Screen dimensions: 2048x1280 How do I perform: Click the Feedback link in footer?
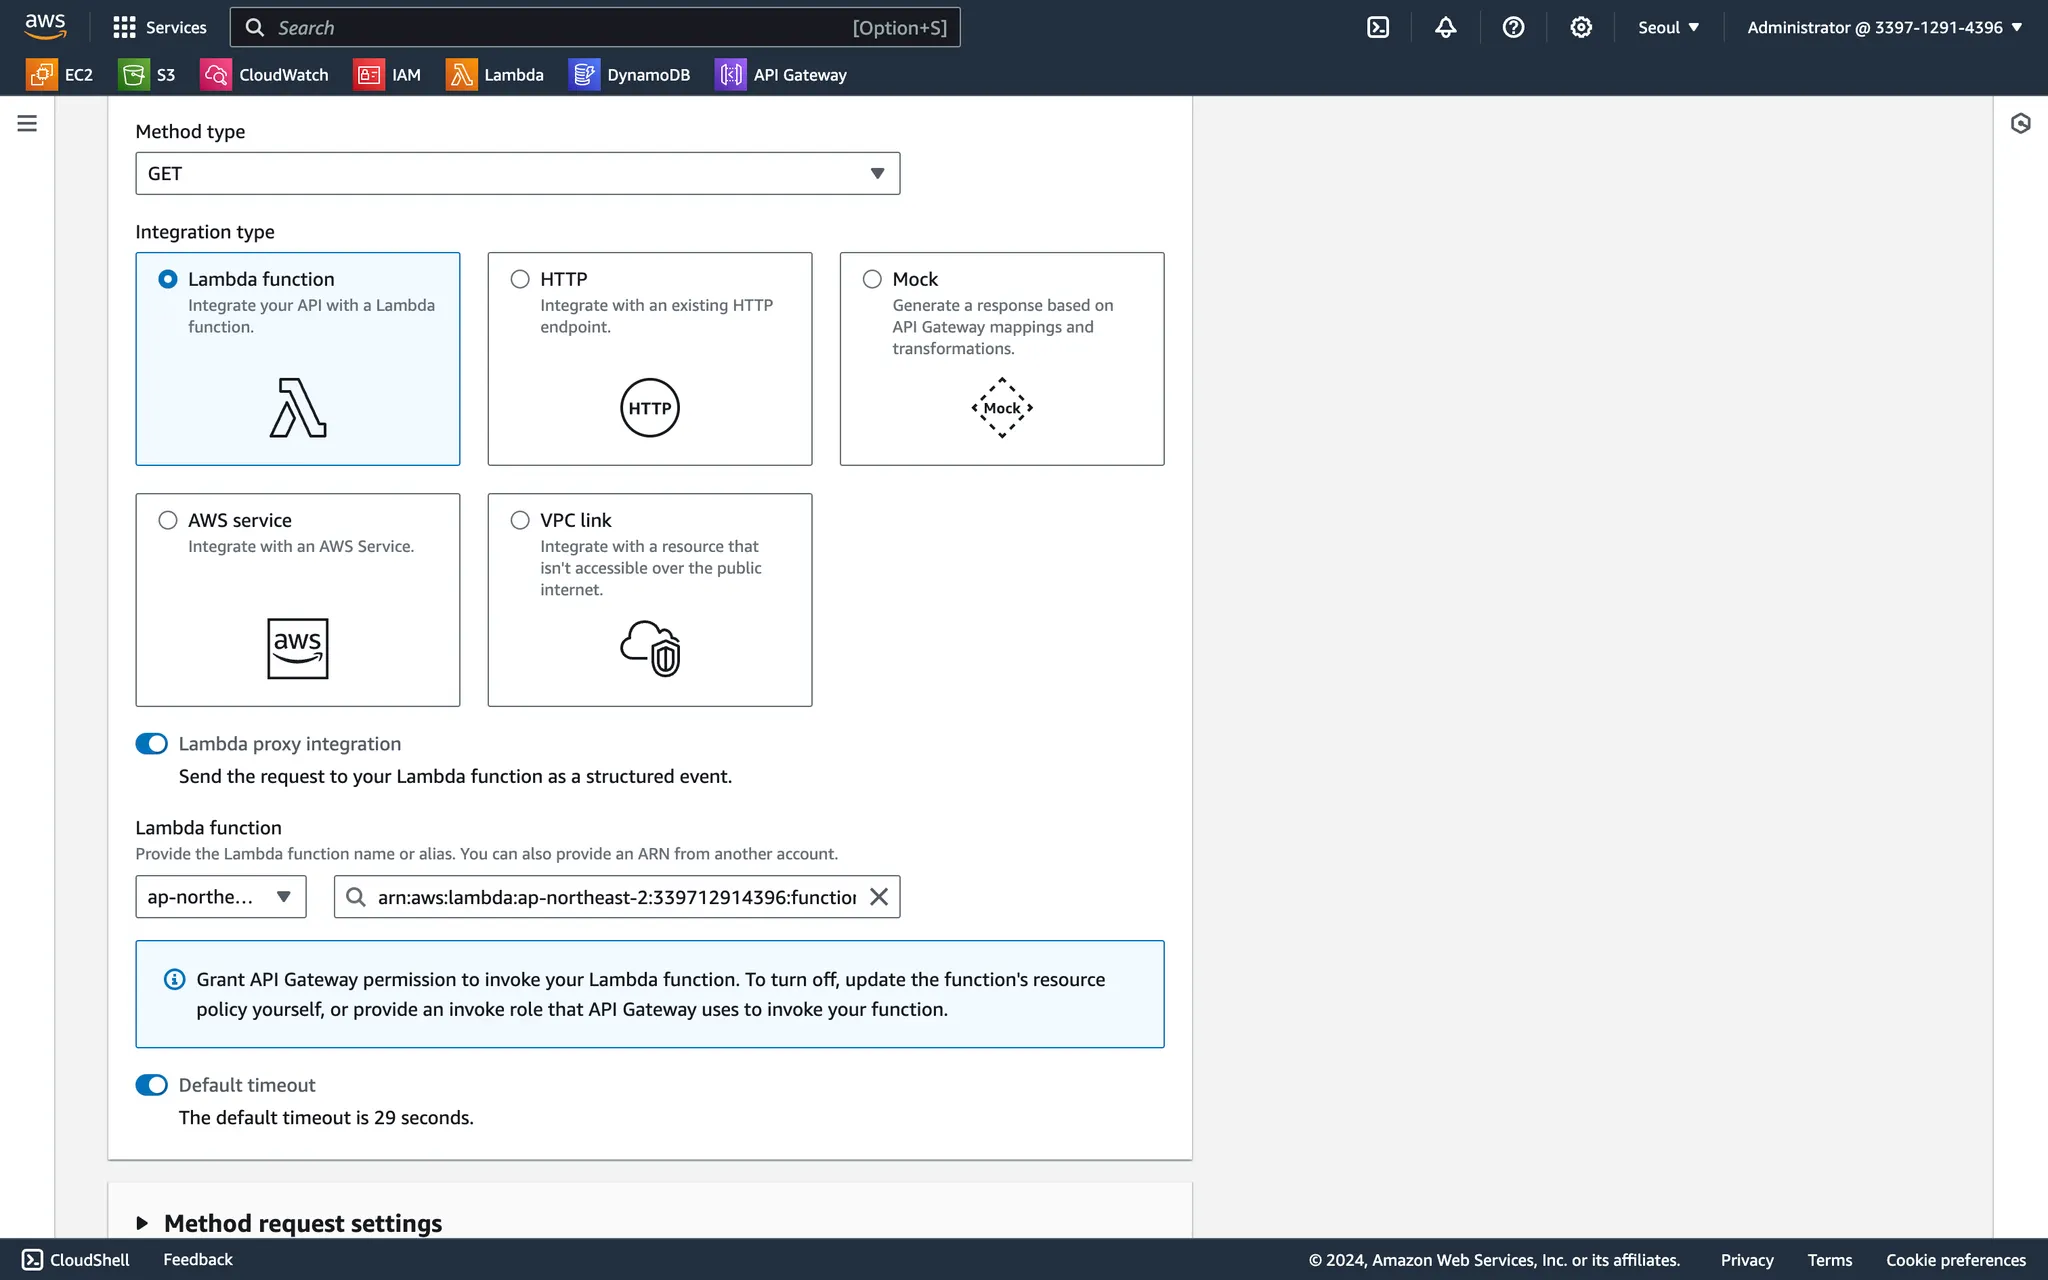[x=197, y=1260]
